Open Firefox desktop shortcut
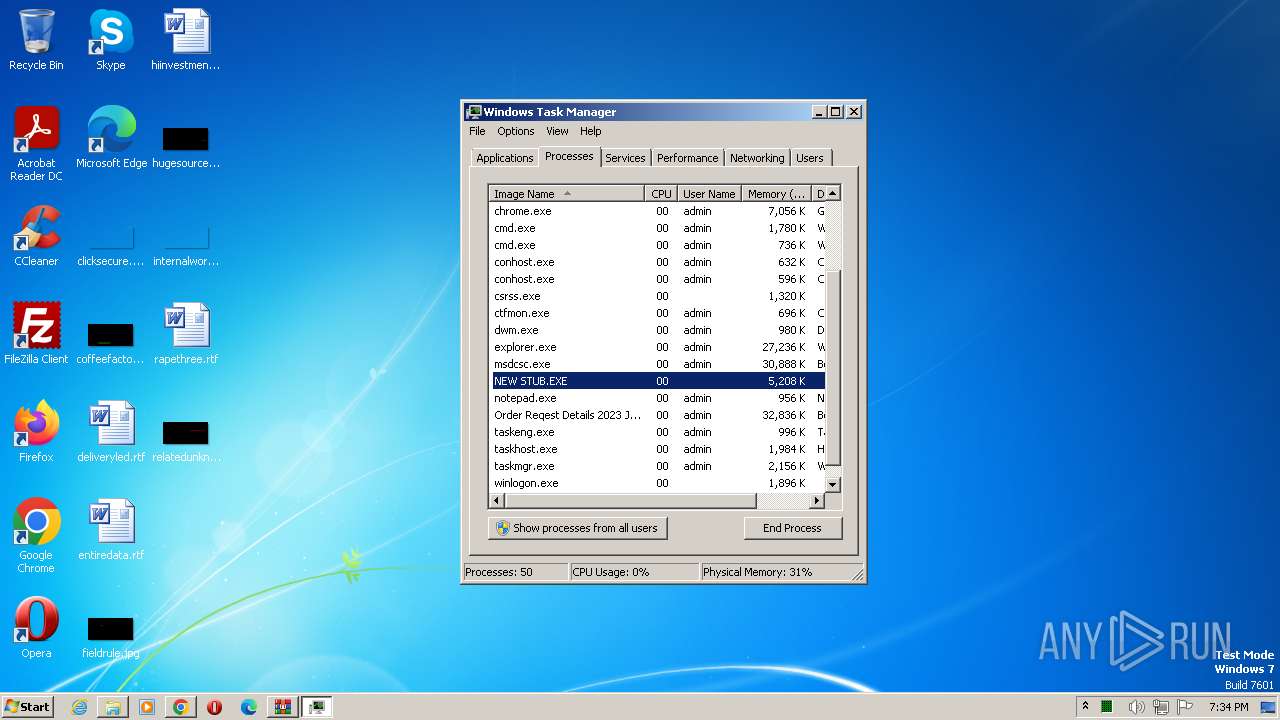The height and width of the screenshot is (720, 1280). click(36, 431)
